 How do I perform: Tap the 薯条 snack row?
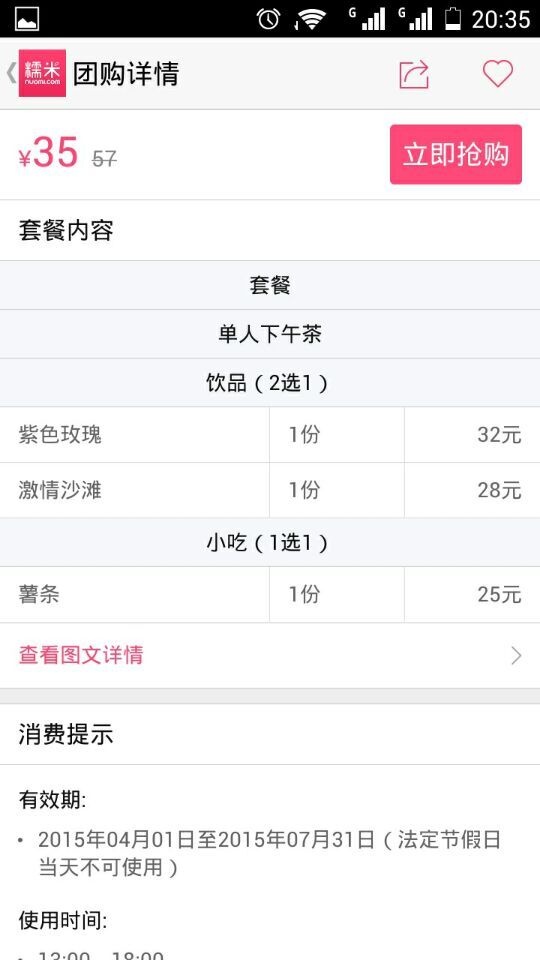[270, 594]
